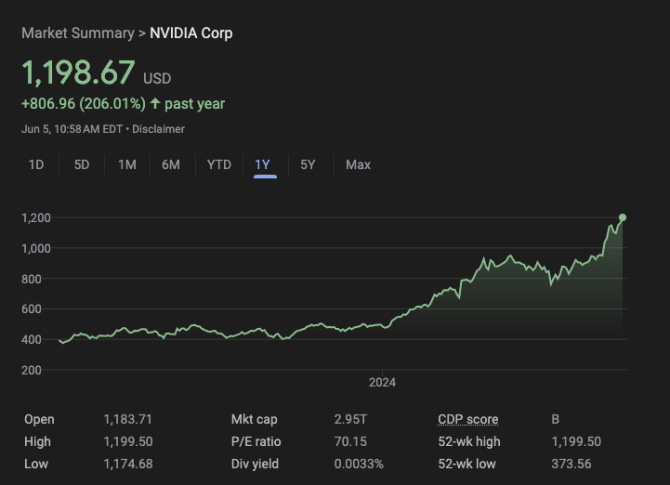The image size is (670, 485).
Task: Click the NVIDIA Corp title
Action: tap(191, 33)
